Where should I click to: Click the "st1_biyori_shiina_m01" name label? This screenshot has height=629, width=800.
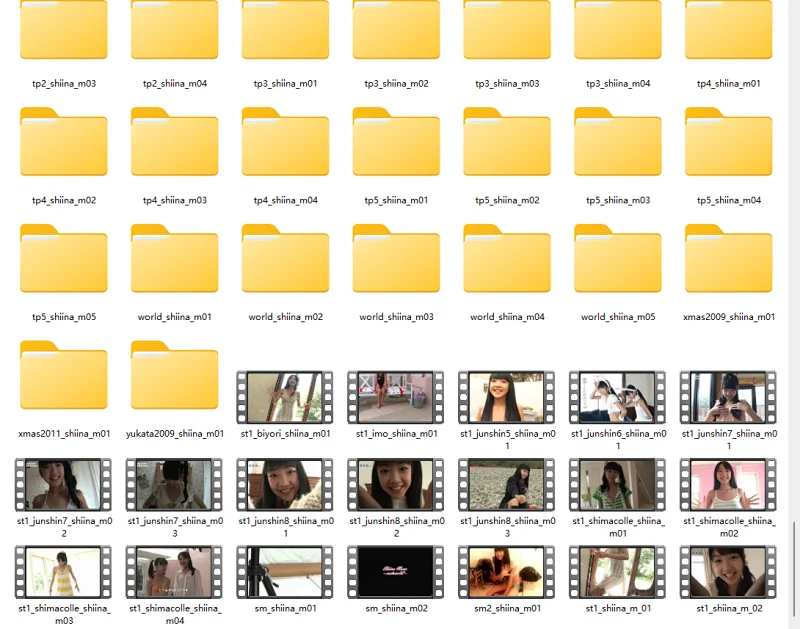coord(285,434)
